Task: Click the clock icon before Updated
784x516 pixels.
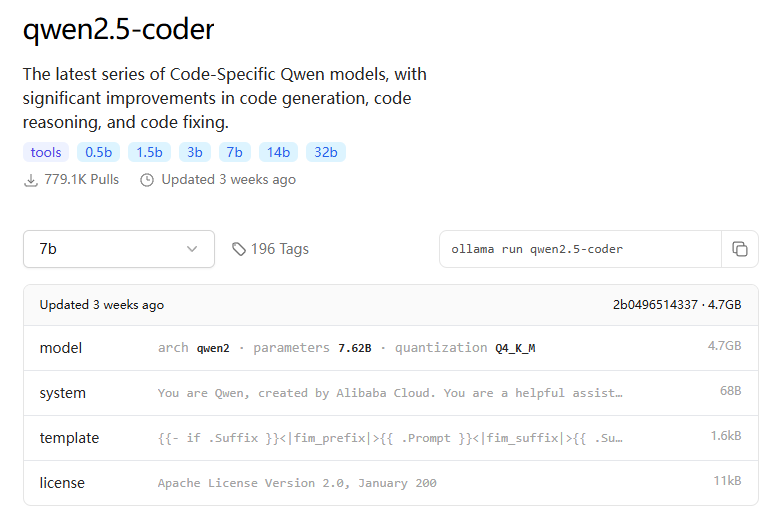Action: [x=147, y=180]
